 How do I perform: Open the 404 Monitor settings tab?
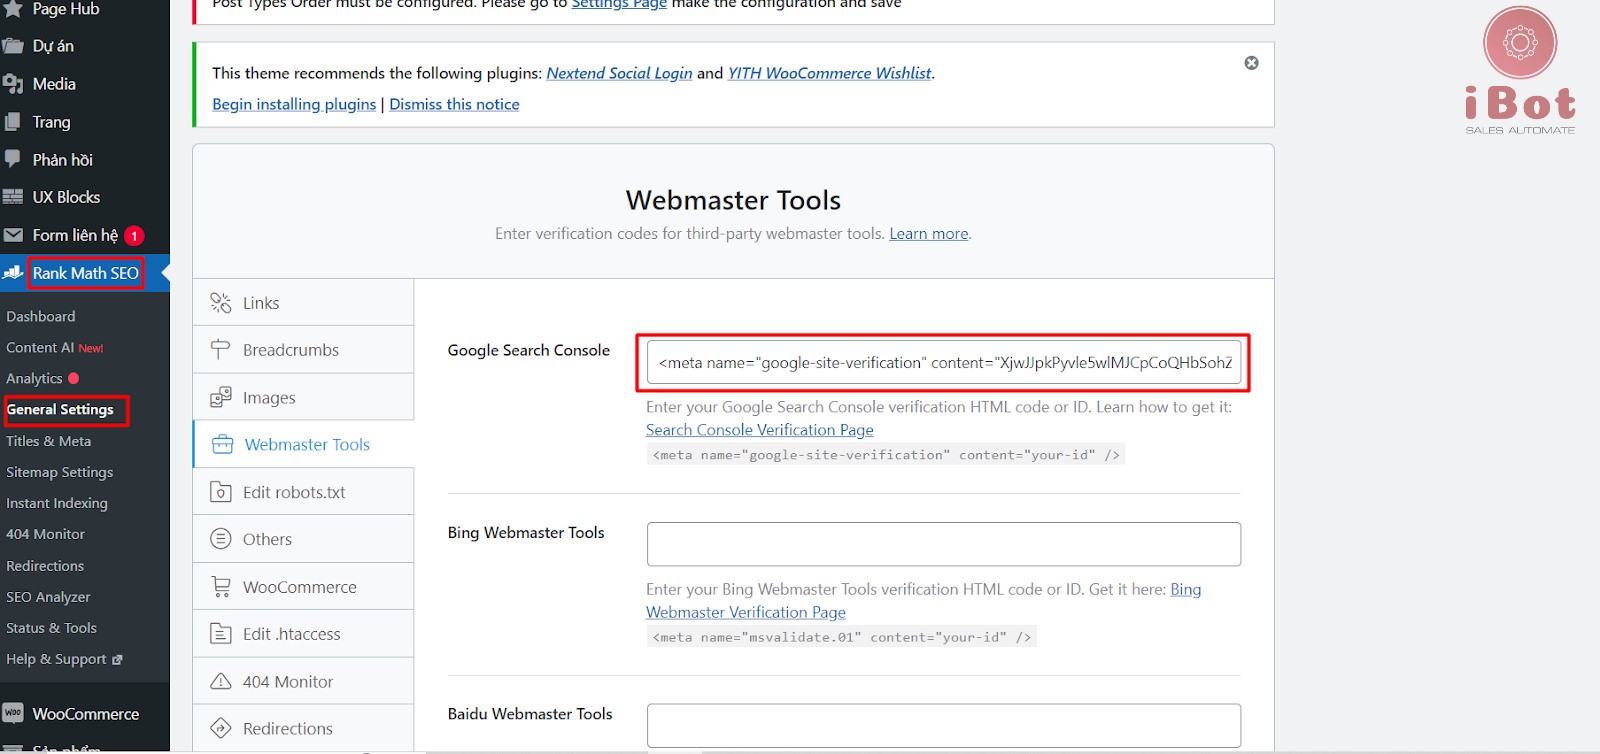303,682
